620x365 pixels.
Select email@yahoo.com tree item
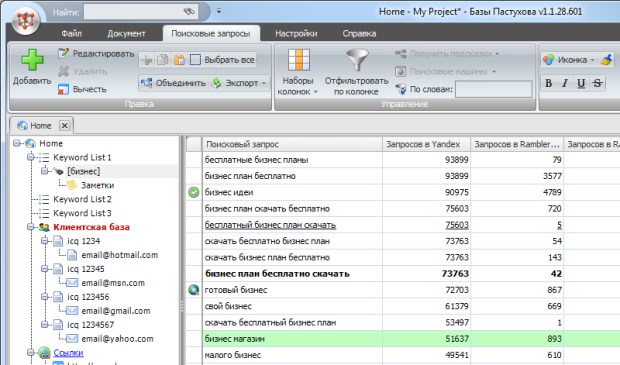click(117, 339)
